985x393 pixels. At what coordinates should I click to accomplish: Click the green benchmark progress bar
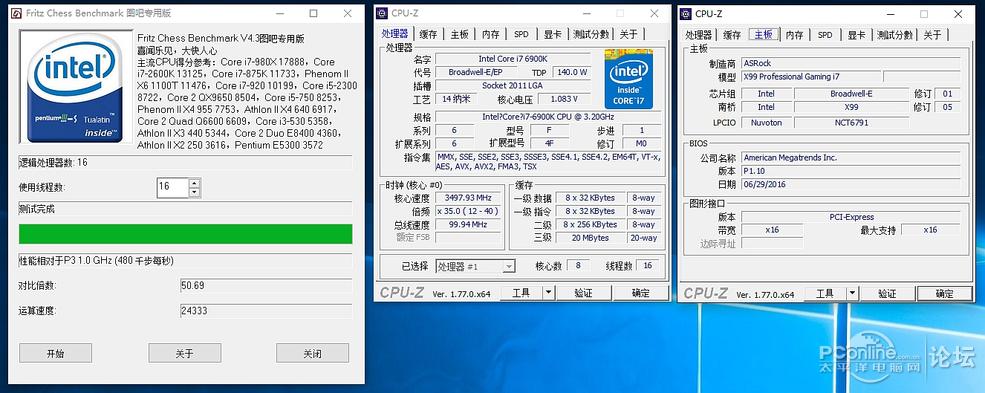pos(185,234)
